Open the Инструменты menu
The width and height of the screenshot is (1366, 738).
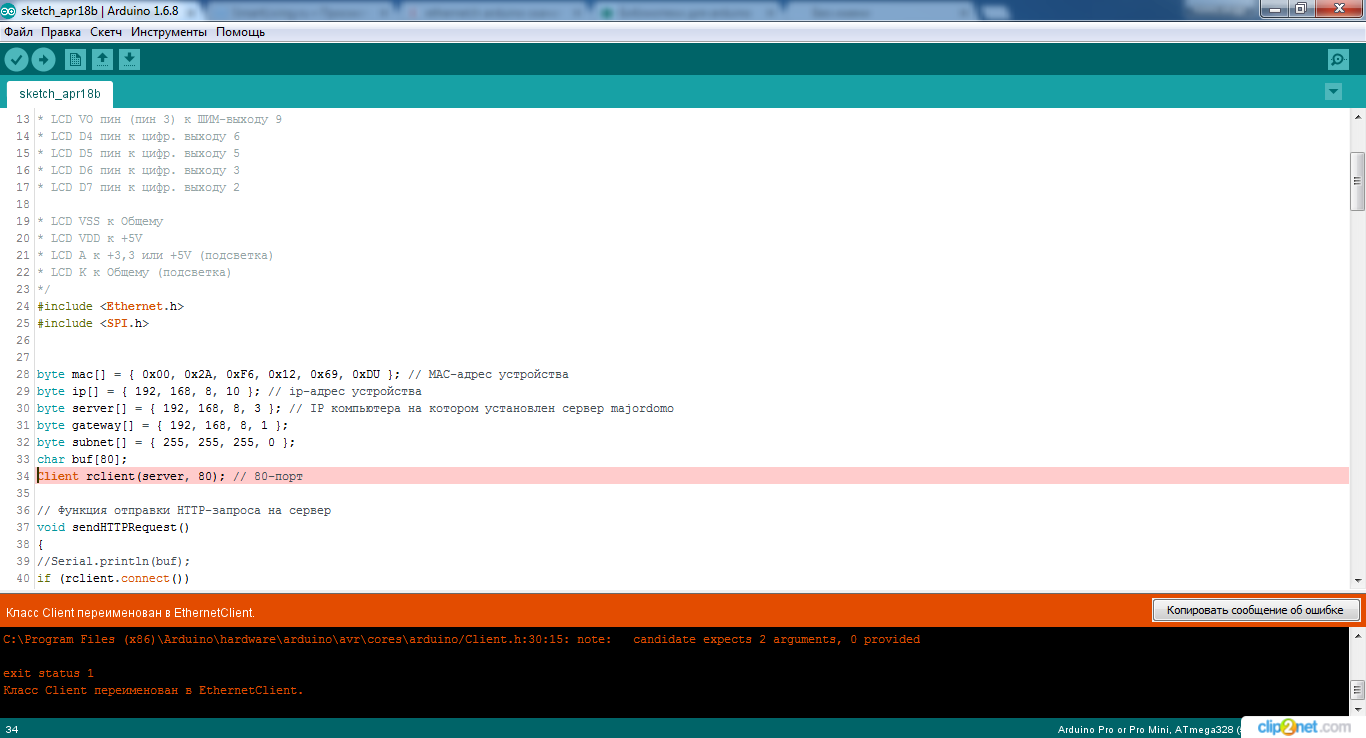point(169,32)
